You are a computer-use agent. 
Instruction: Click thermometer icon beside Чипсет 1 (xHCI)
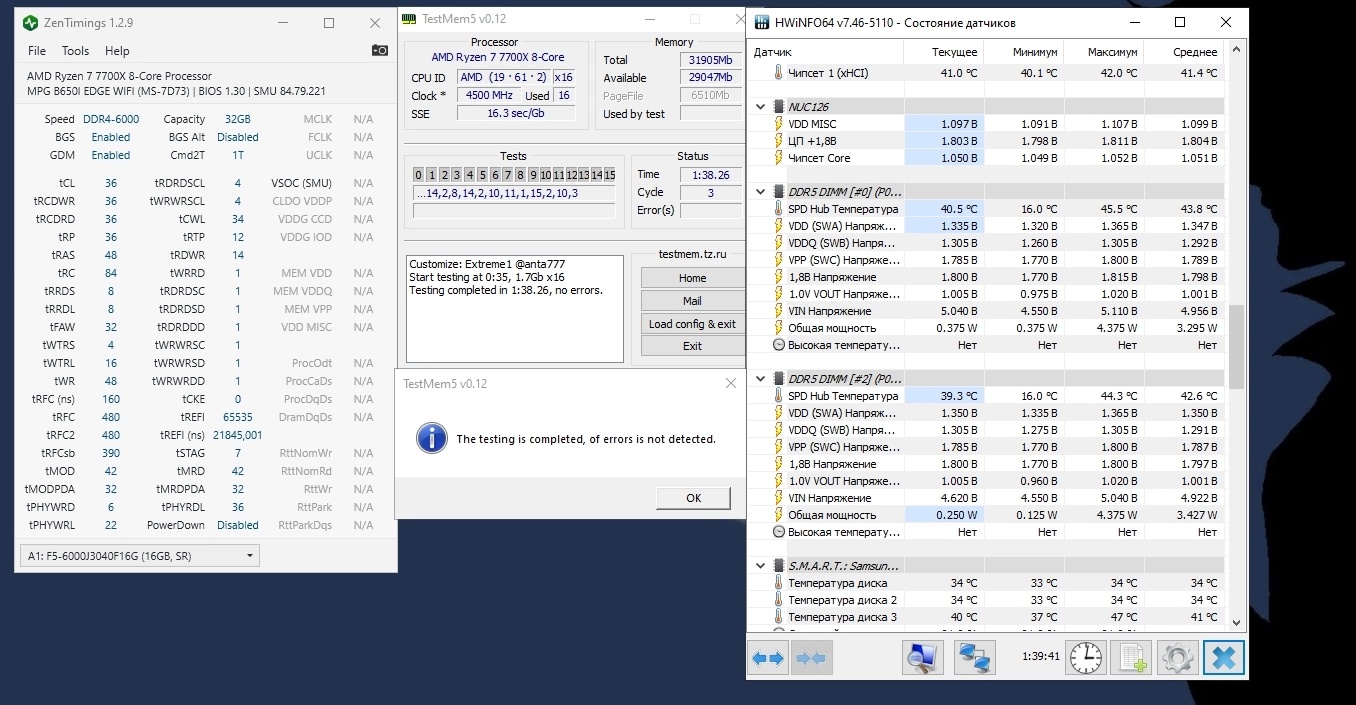point(779,73)
